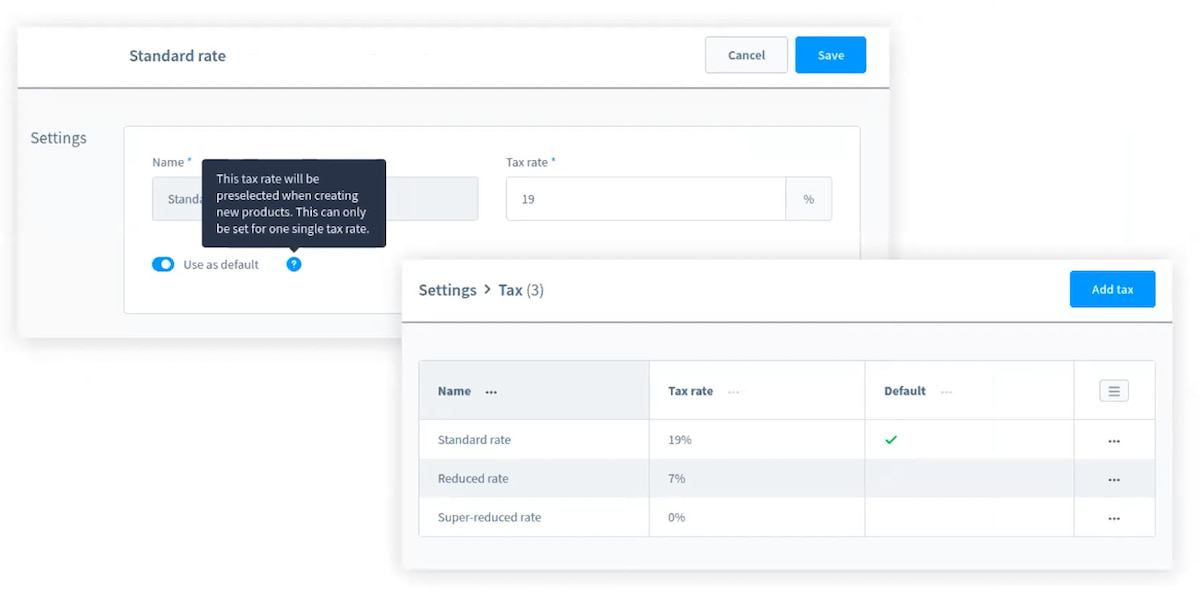Open the Super-reduced rate row actions menu
The height and width of the screenshot is (596, 1200).
click(x=1114, y=519)
